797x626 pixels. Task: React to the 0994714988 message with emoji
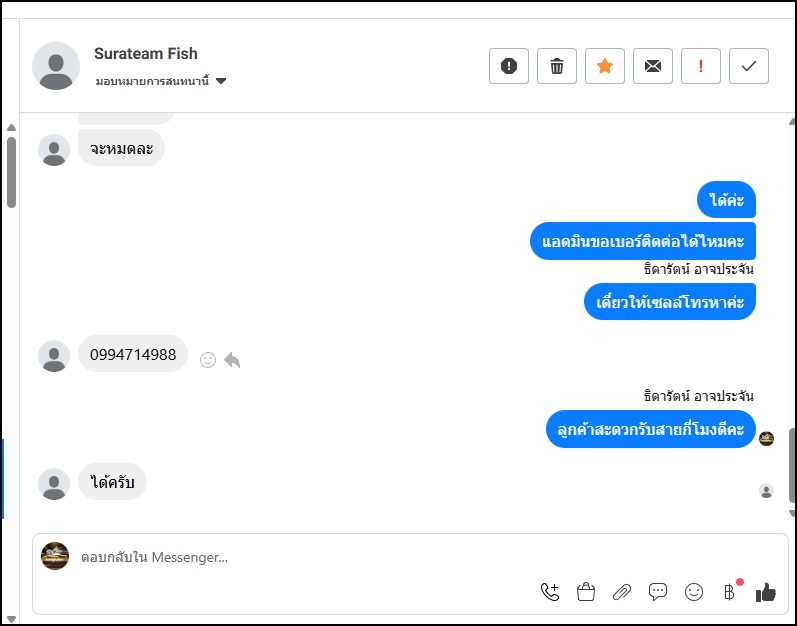[208, 359]
